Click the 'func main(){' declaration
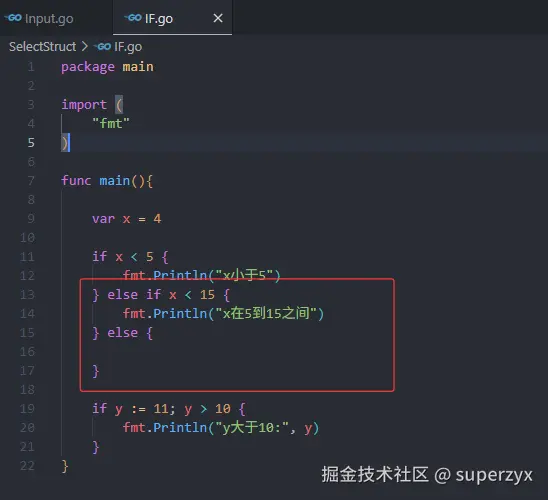Screen dimensions: 548x500 click(107, 181)
